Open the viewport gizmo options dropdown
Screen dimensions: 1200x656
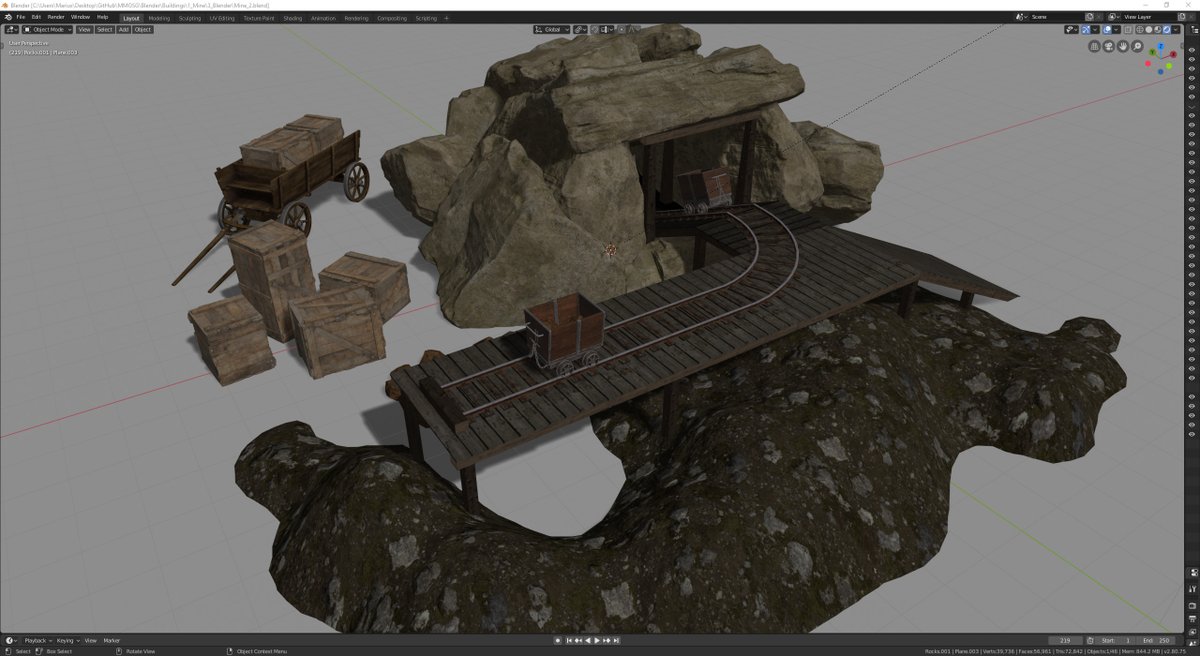coord(1095,29)
